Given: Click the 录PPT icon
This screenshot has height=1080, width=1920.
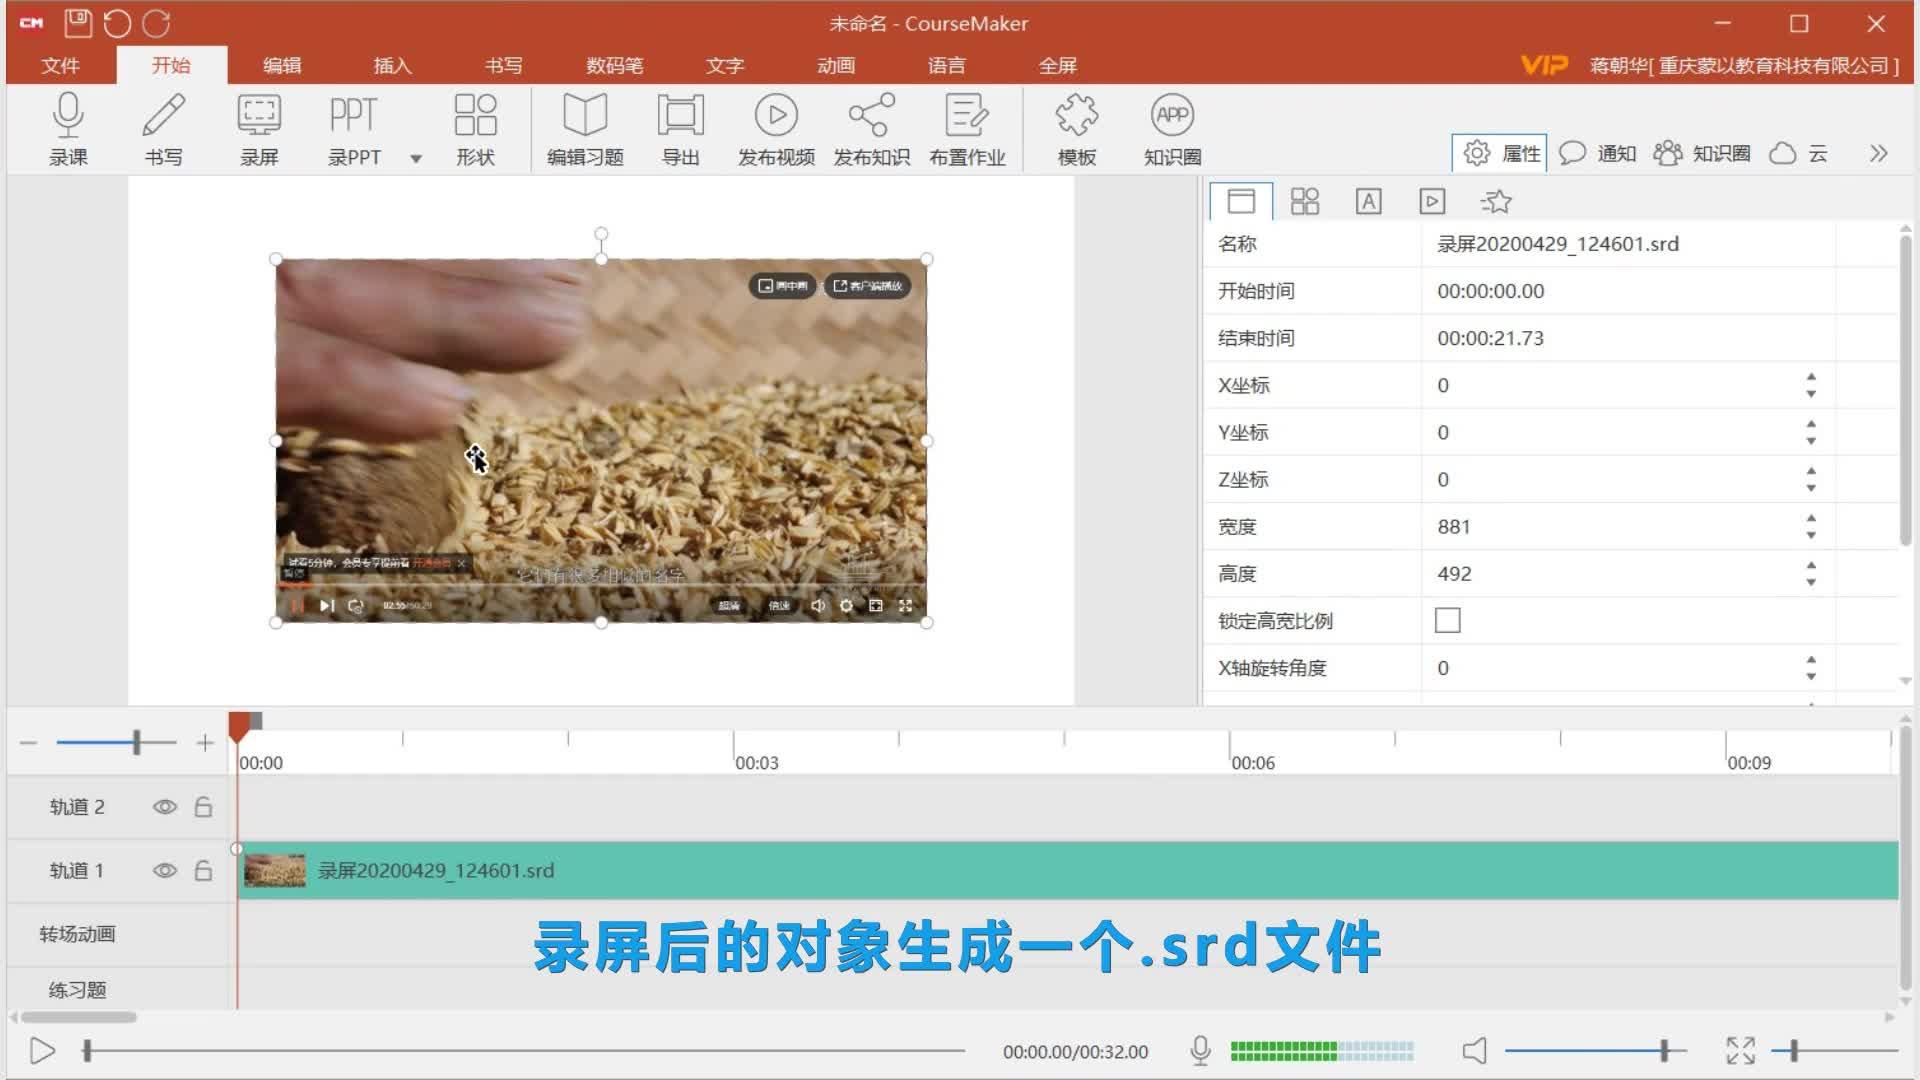Looking at the screenshot, I should (x=354, y=128).
